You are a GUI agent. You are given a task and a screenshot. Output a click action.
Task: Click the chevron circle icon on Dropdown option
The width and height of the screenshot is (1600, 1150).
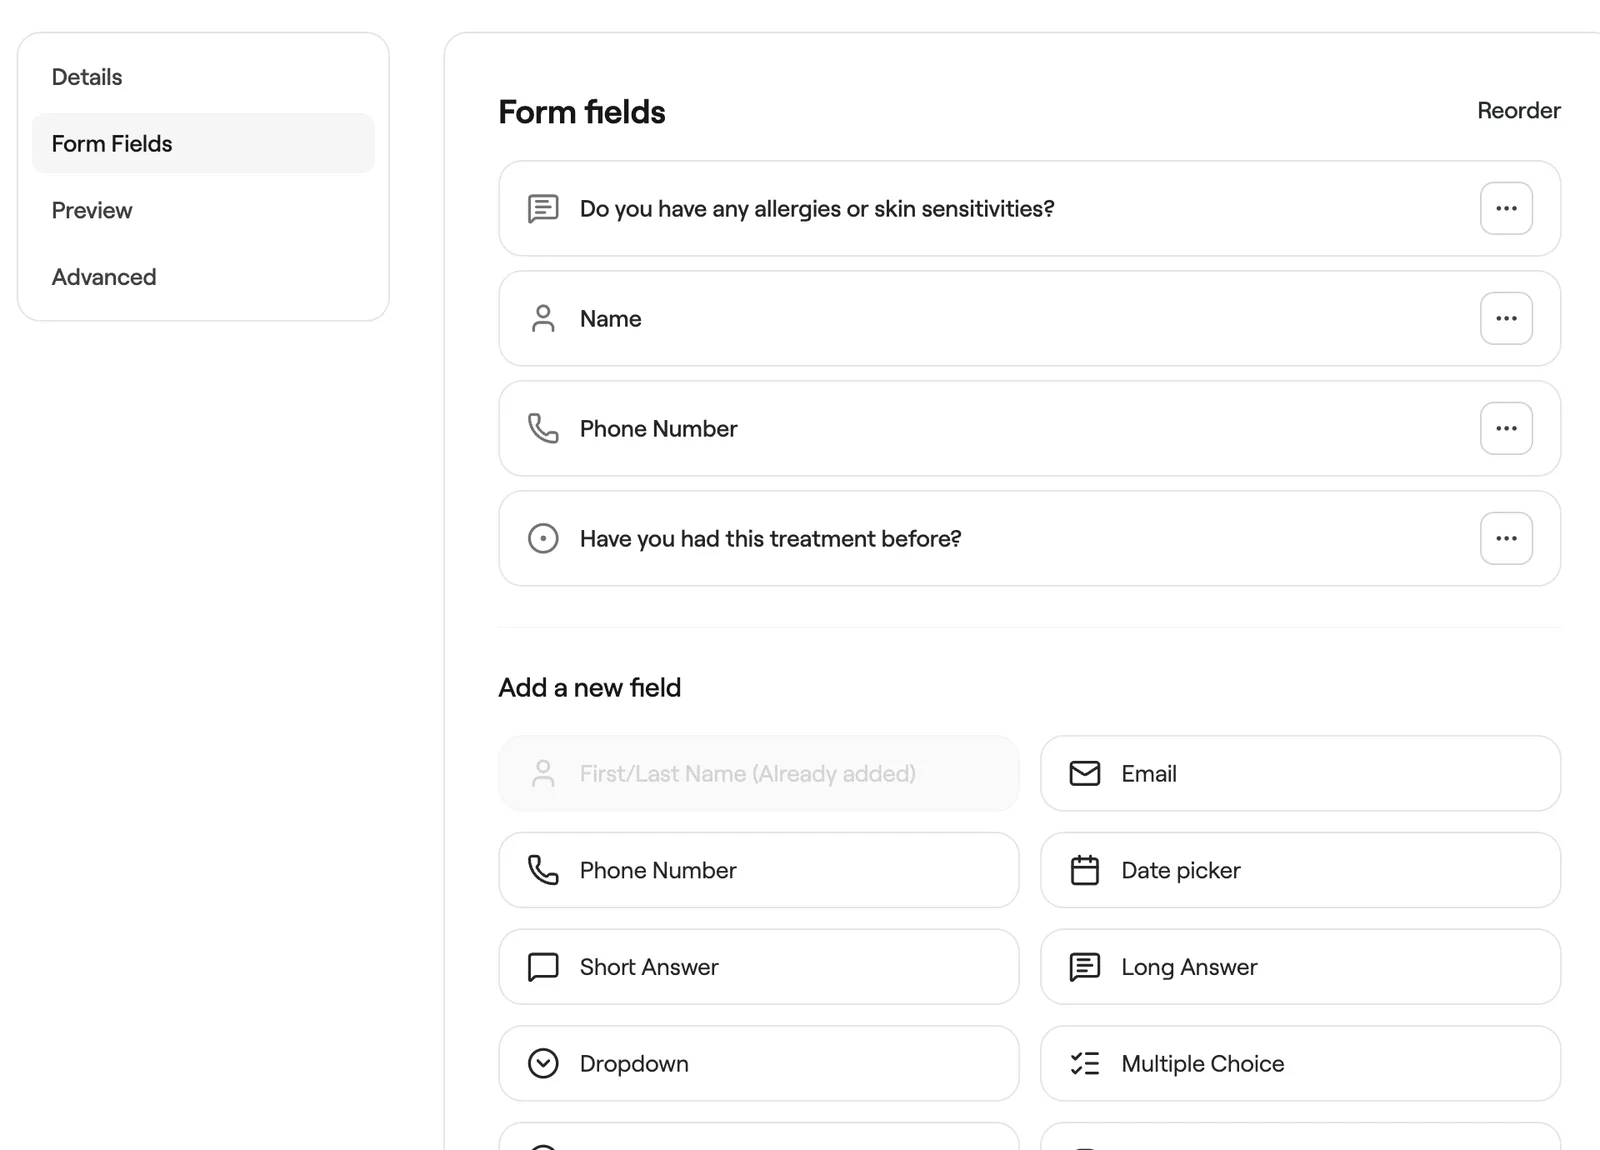click(x=543, y=1063)
